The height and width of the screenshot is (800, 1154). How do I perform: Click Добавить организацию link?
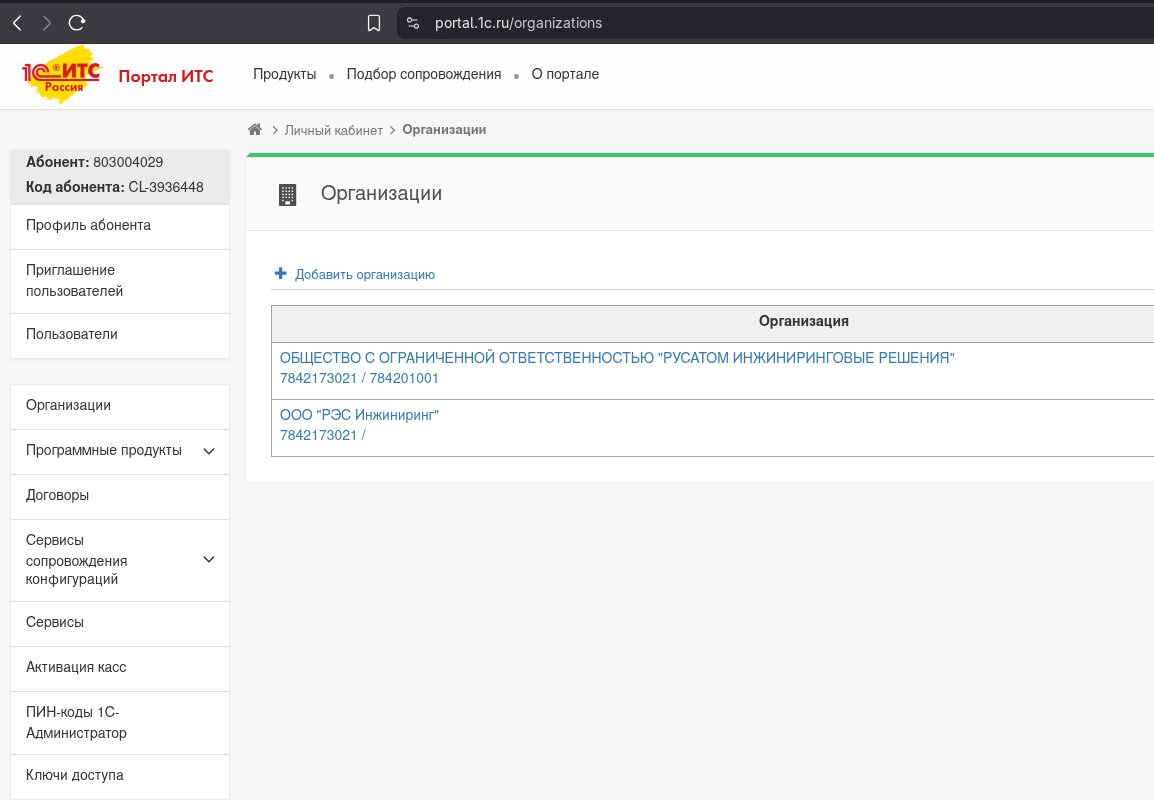364,274
